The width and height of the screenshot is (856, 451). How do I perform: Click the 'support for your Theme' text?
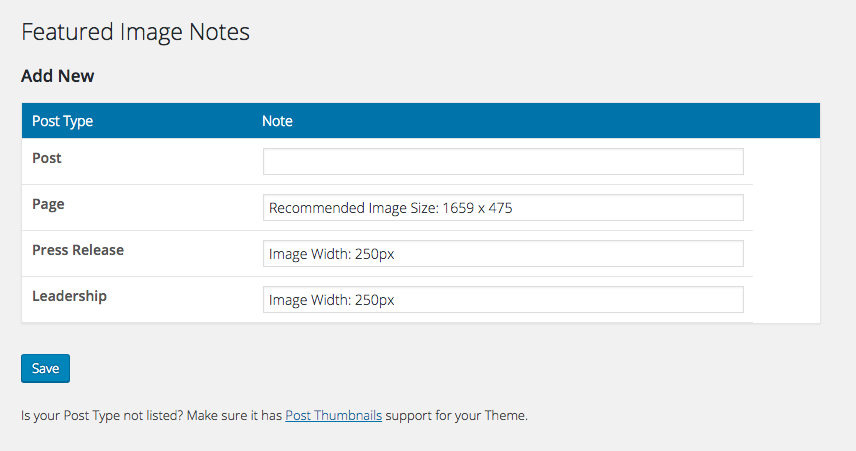pos(456,416)
